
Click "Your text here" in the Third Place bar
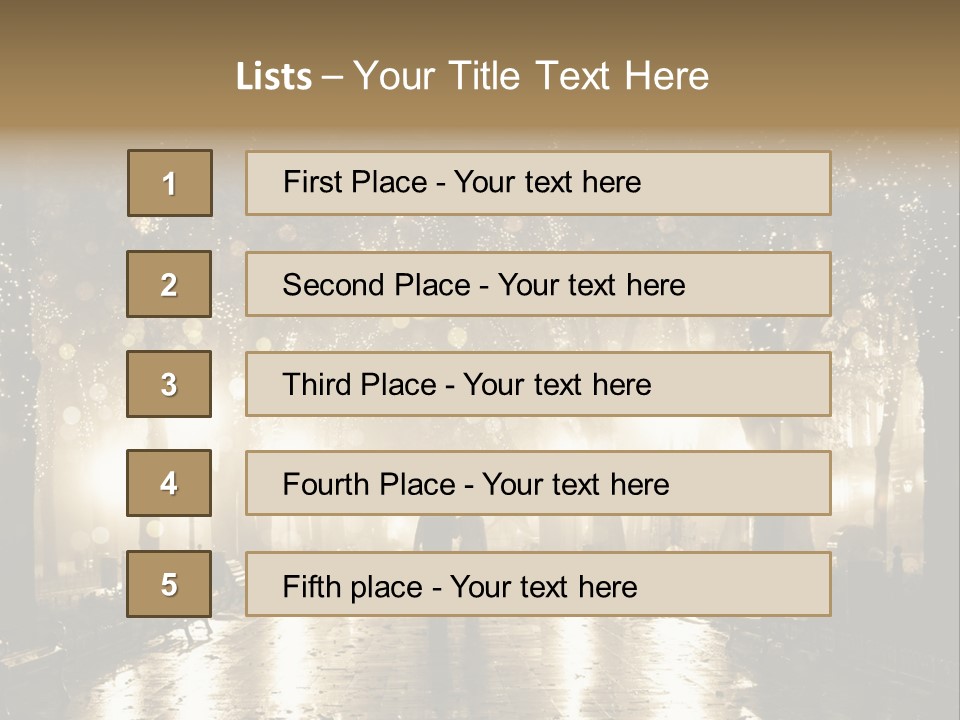557,385
